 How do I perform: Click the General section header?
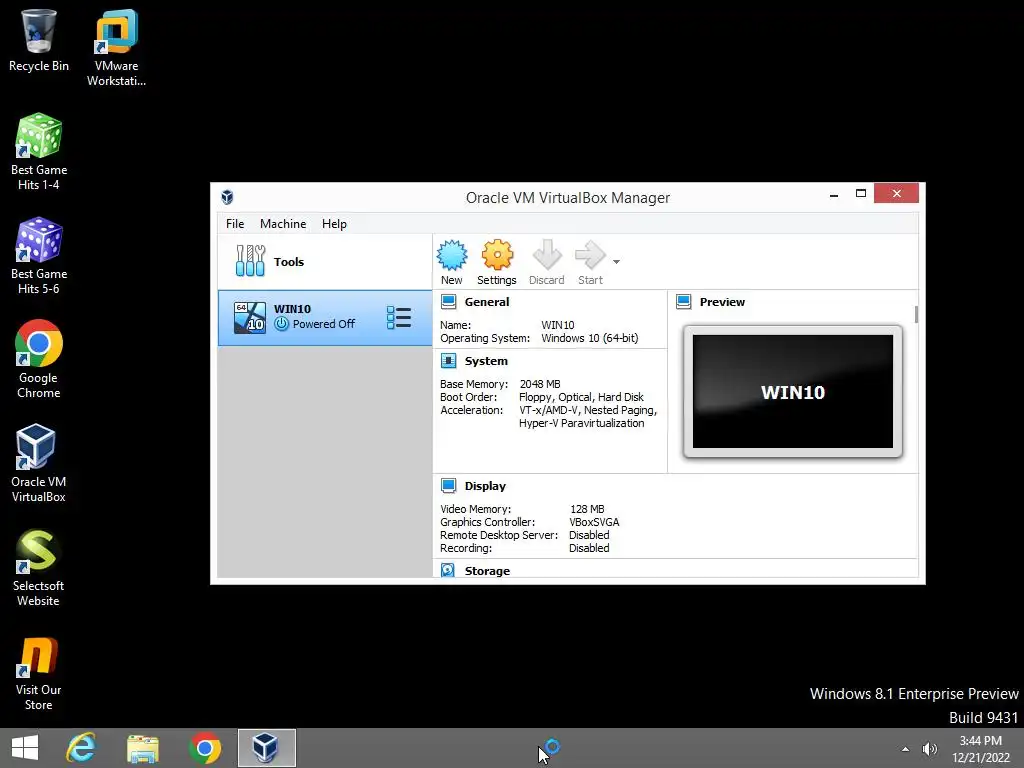click(x=487, y=302)
